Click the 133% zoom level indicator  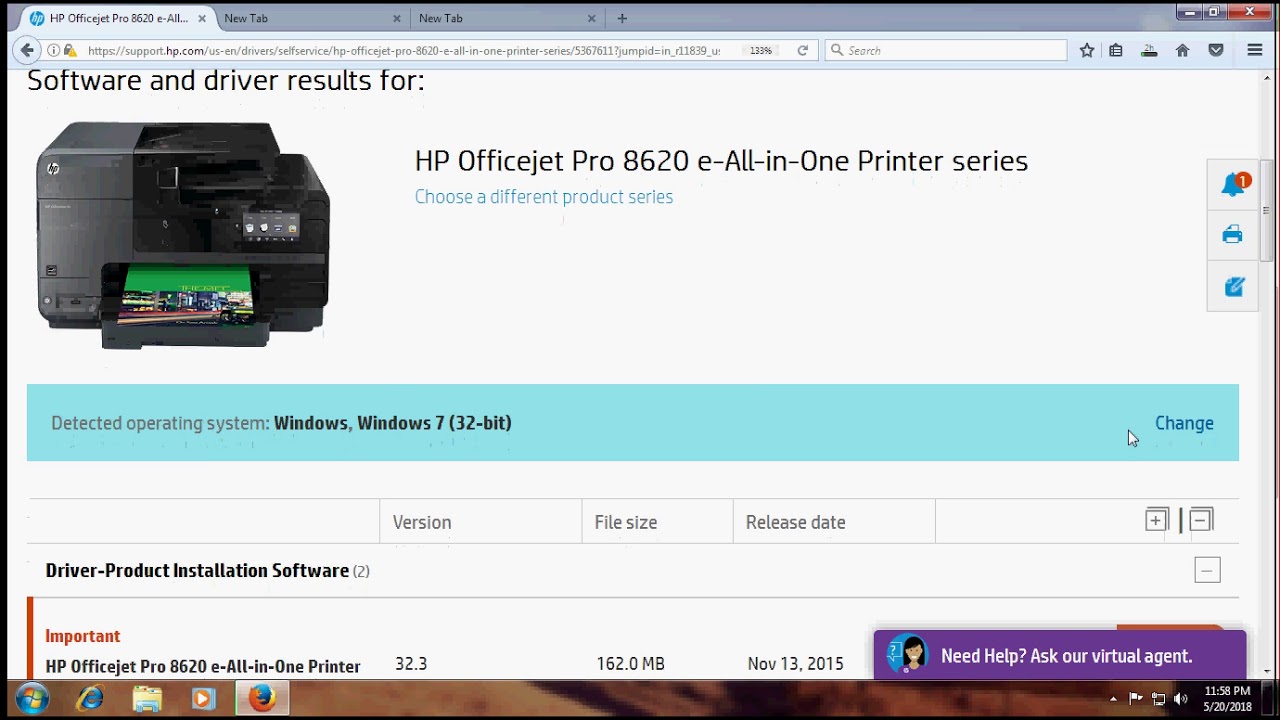click(x=761, y=50)
